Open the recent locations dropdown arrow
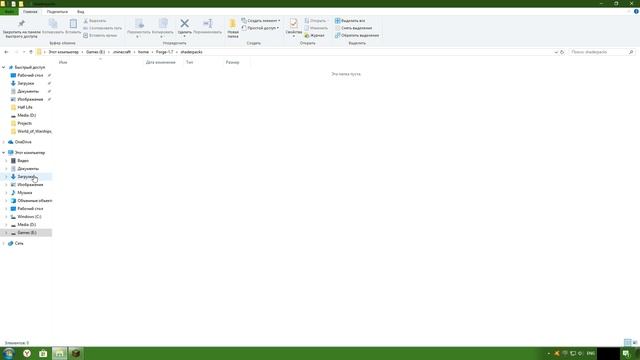 (x=24, y=52)
